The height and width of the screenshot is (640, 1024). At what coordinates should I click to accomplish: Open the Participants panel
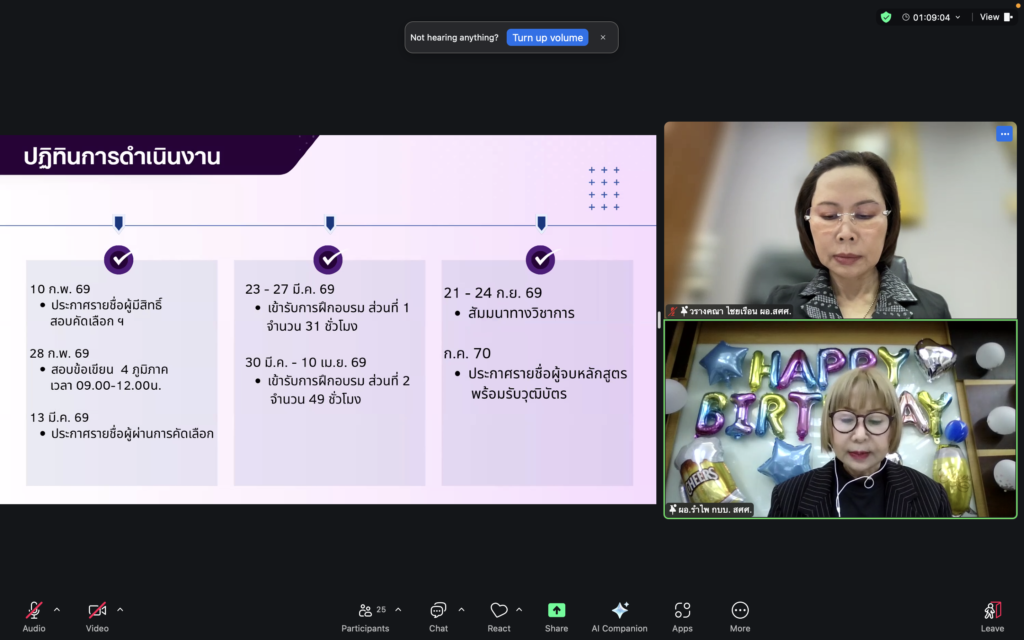(x=365, y=615)
